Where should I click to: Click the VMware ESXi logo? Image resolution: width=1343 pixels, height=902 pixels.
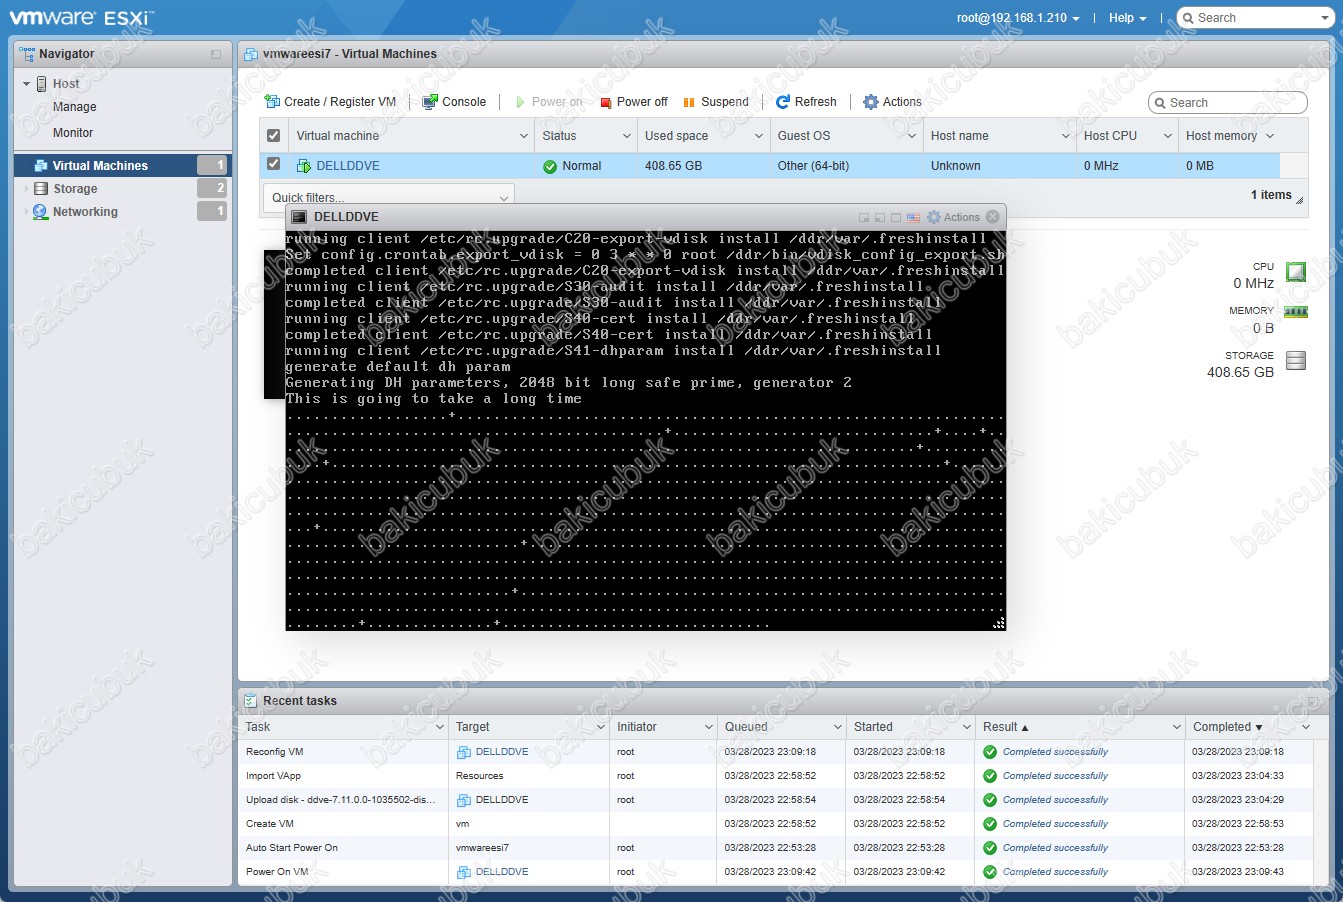[x=81, y=17]
